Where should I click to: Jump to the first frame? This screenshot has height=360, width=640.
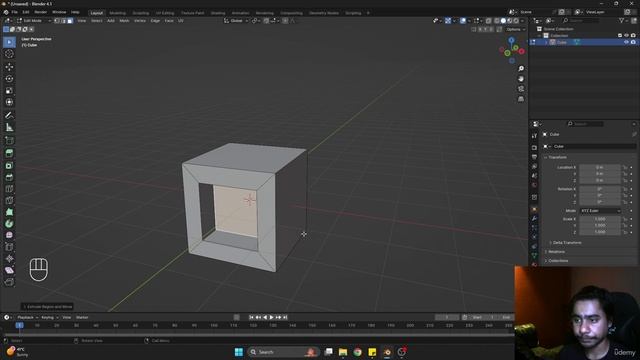coord(251,317)
